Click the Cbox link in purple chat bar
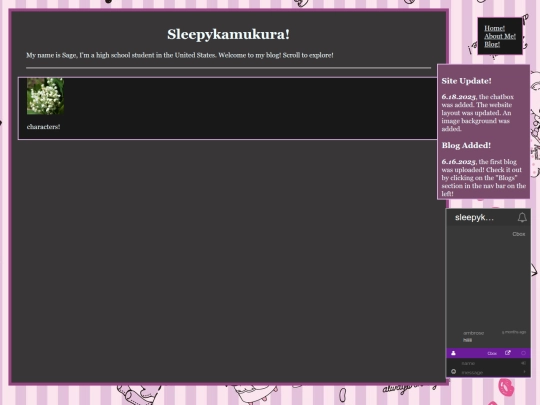 [492, 353]
